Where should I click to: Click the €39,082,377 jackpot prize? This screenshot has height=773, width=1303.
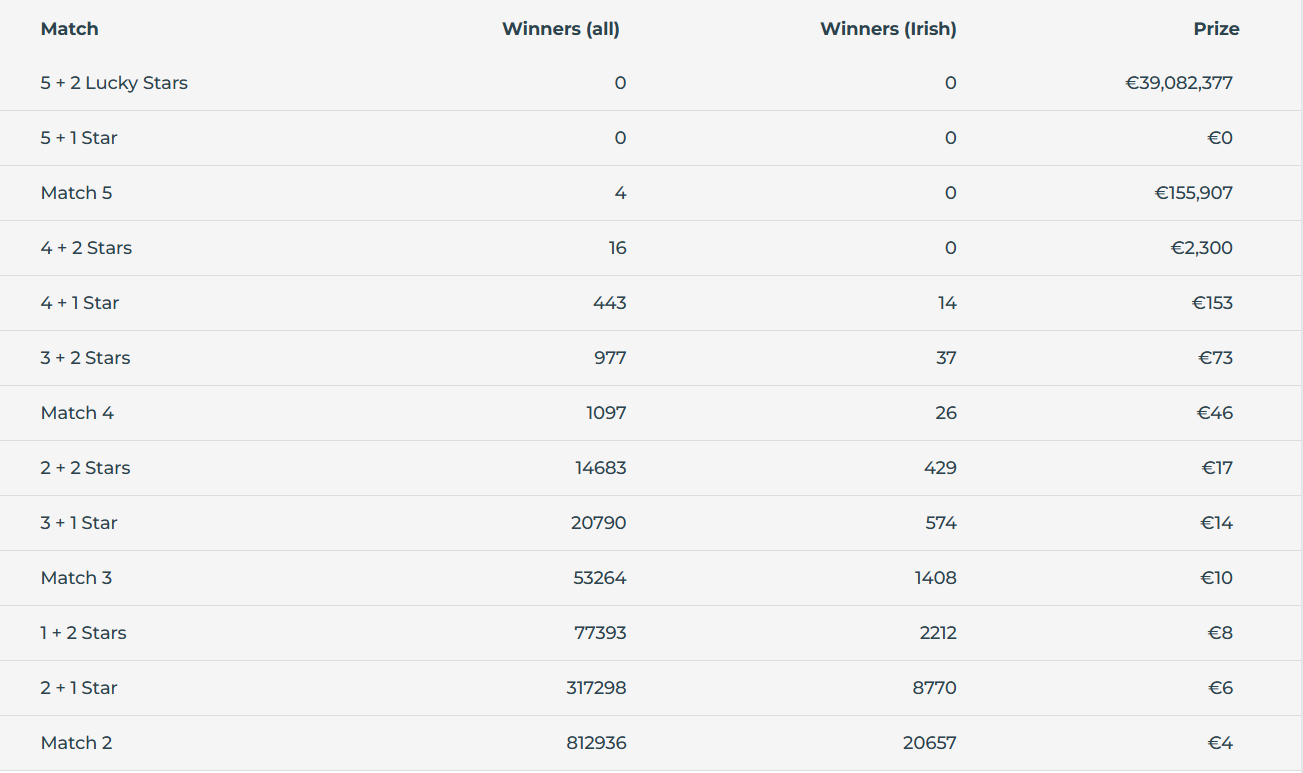coord(1179,83)
